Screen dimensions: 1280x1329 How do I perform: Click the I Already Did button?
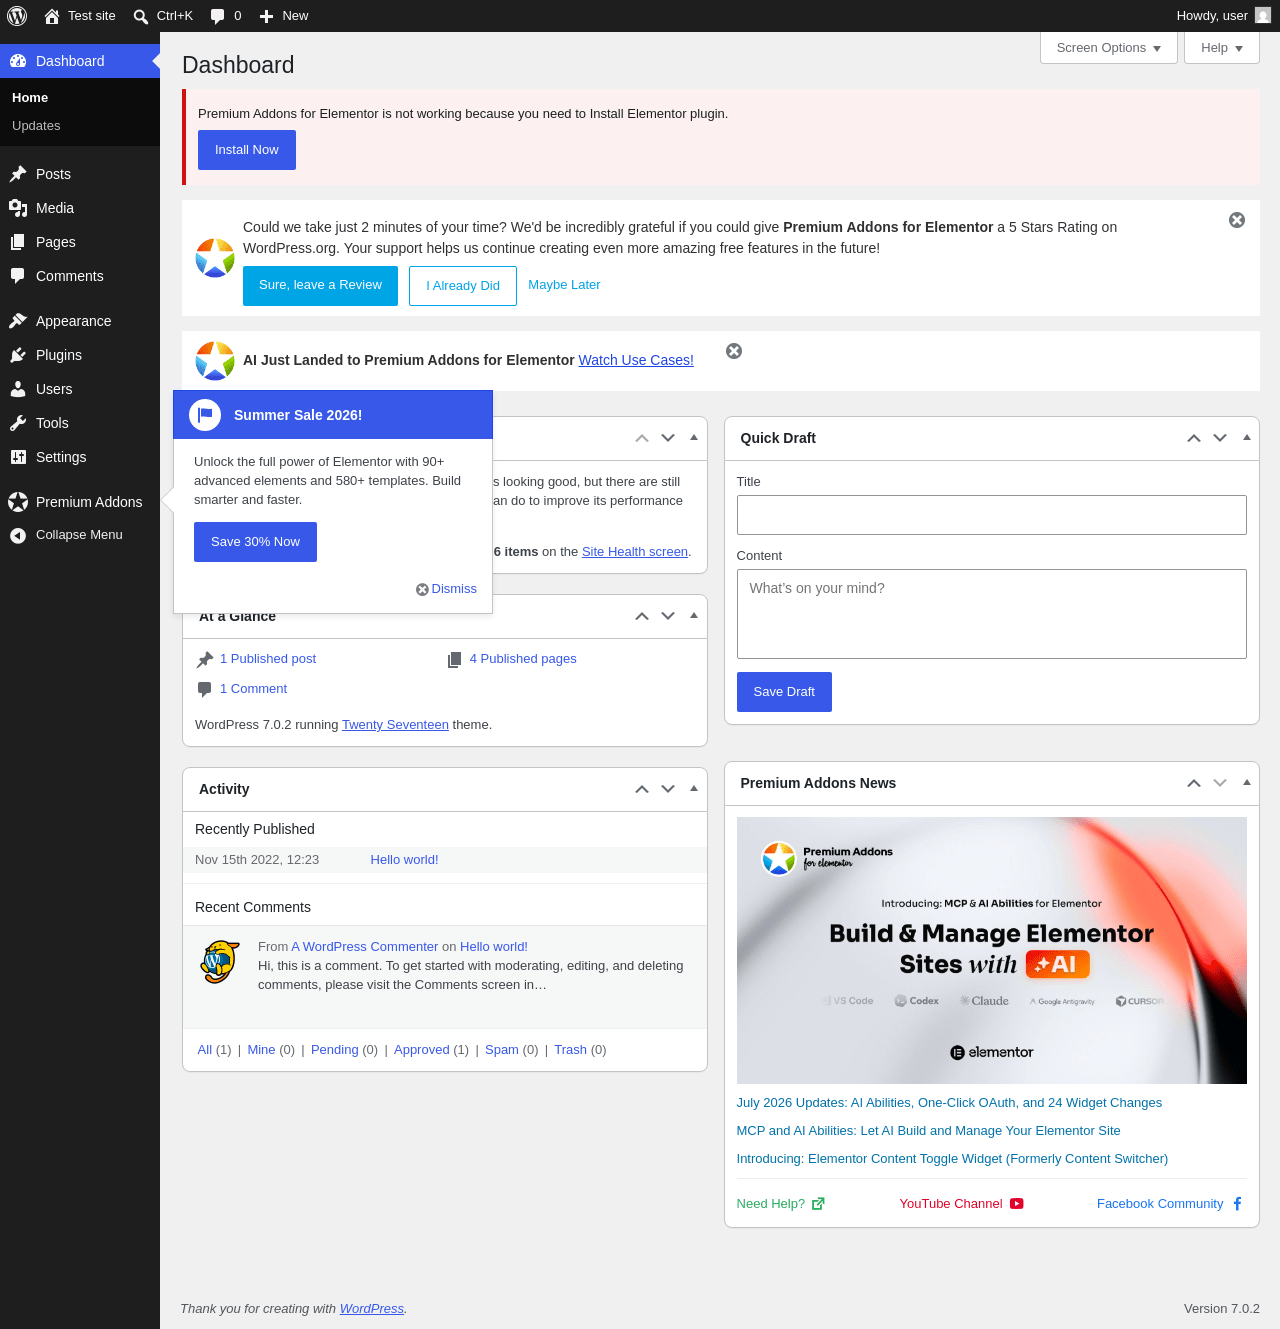pos(463,286)
